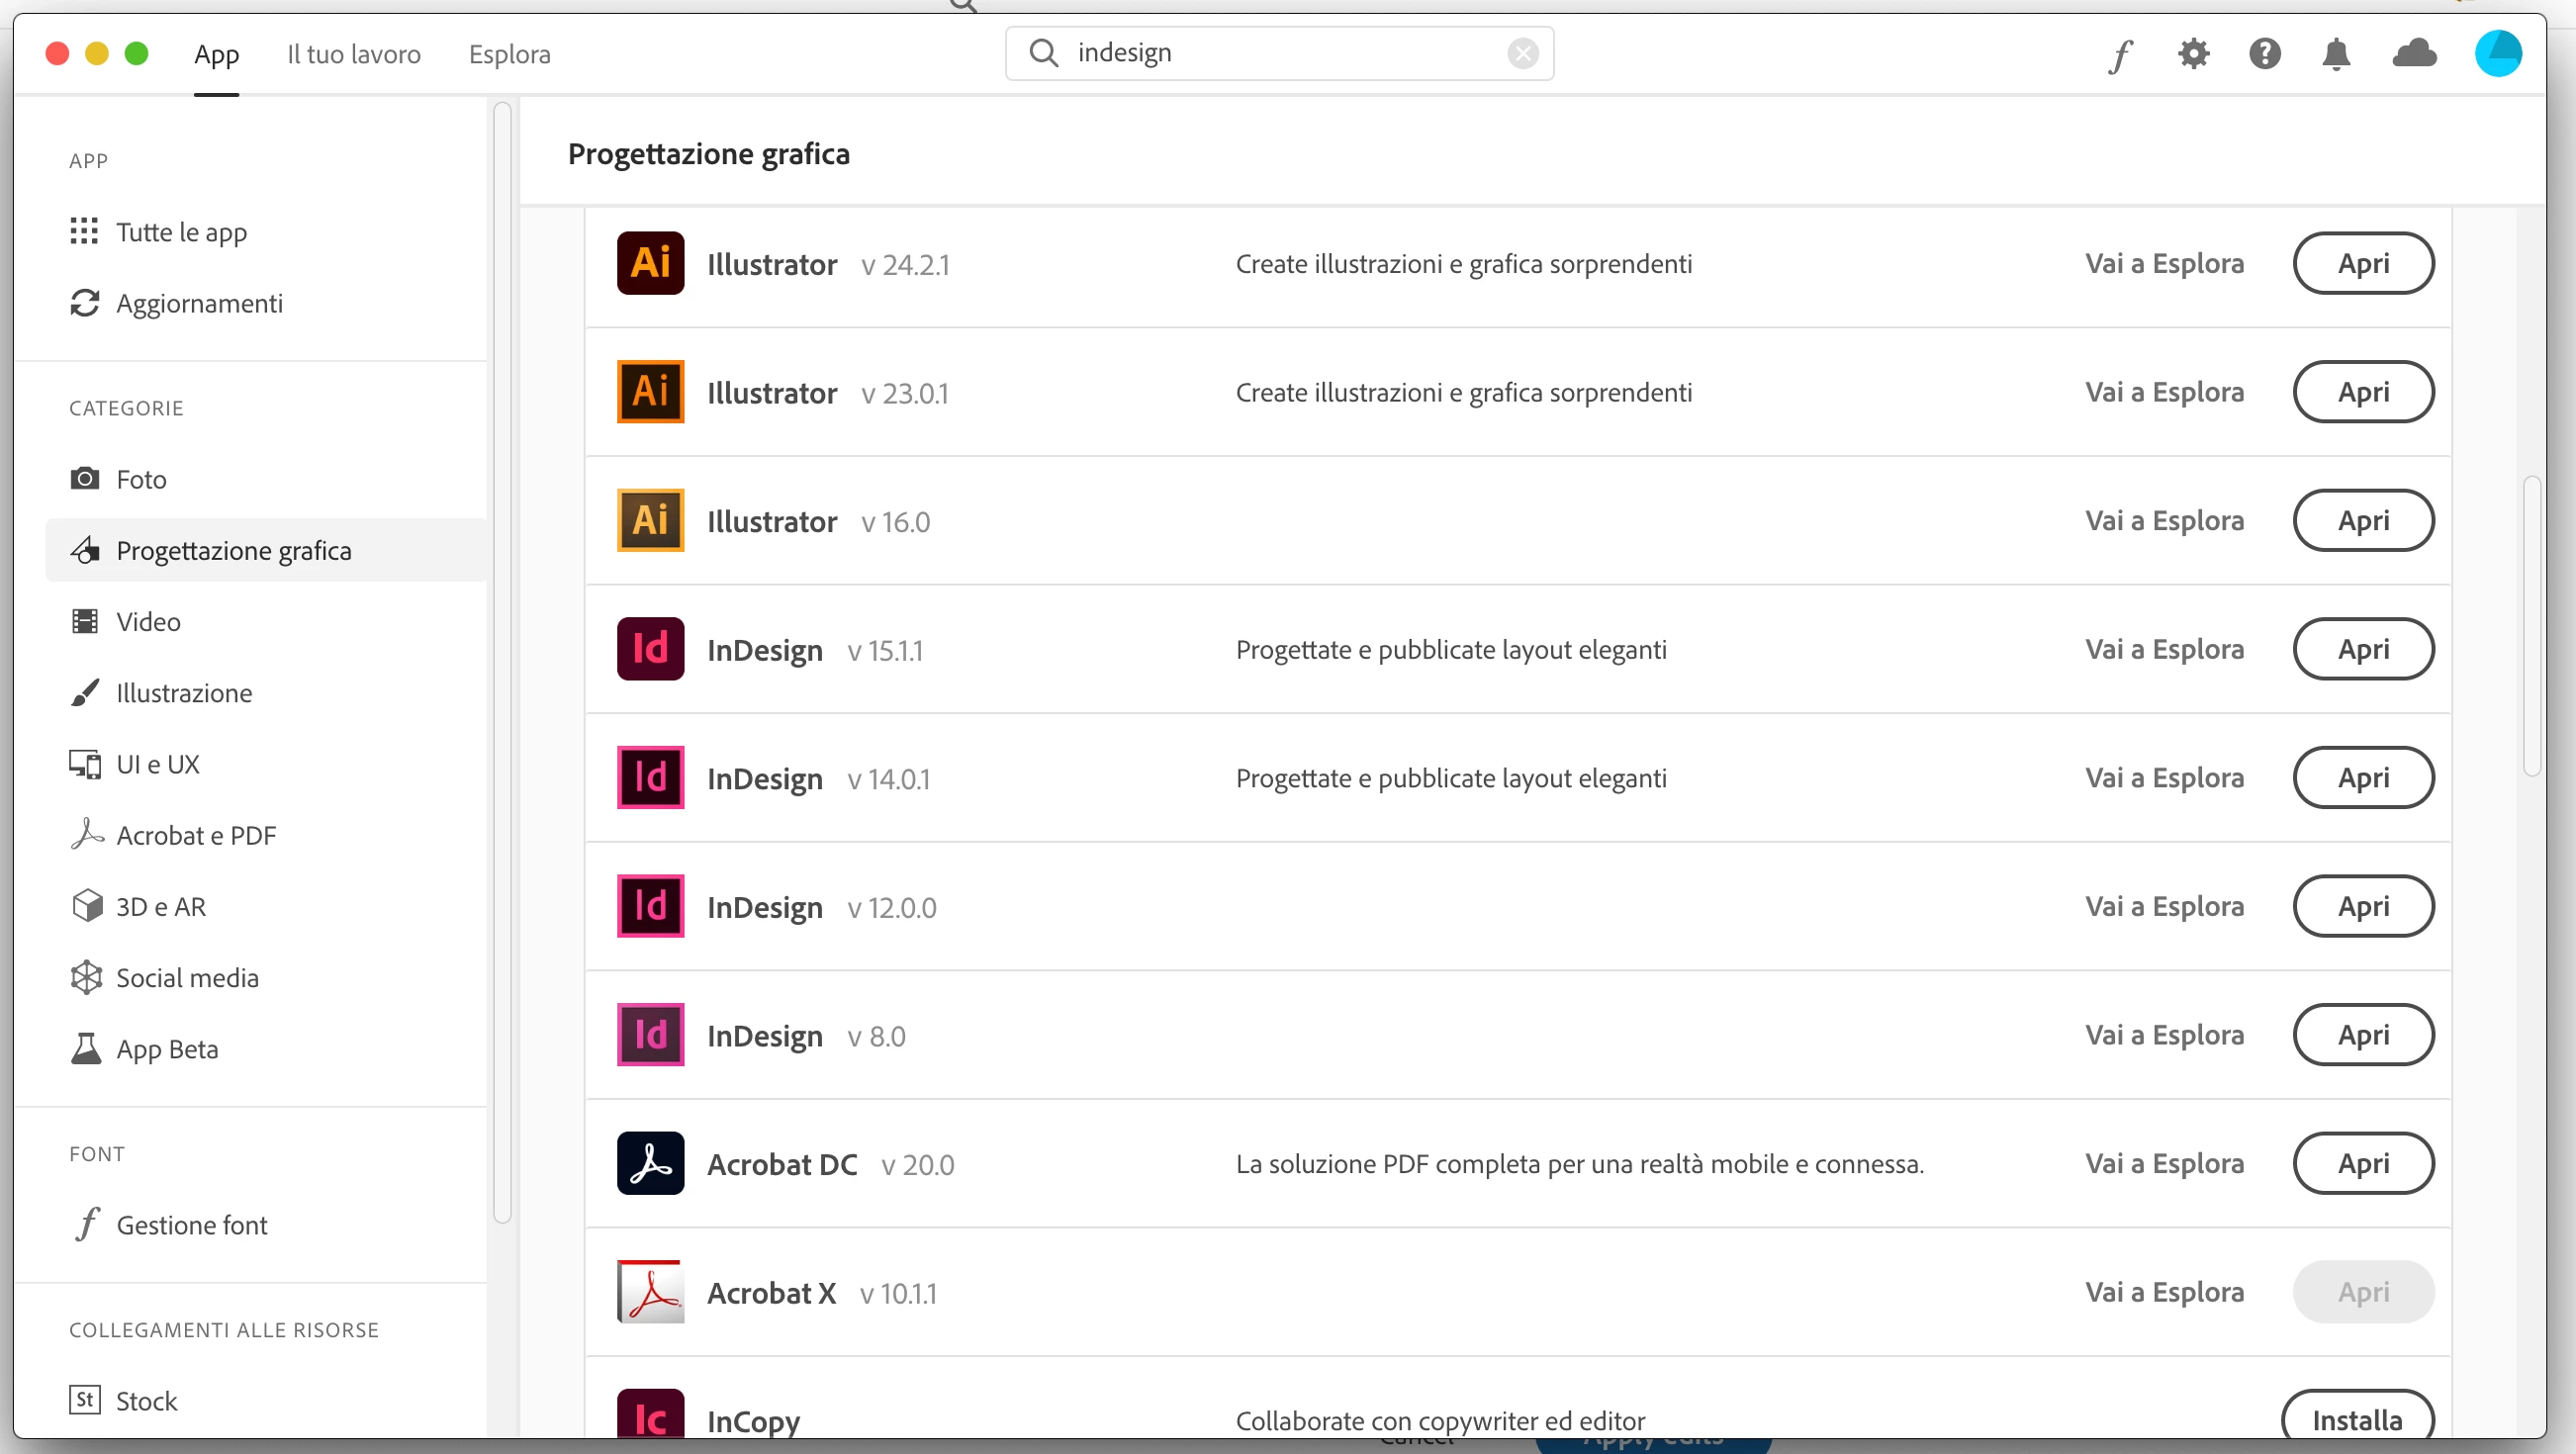Open the notifications bell

[x=2336, y=54]
